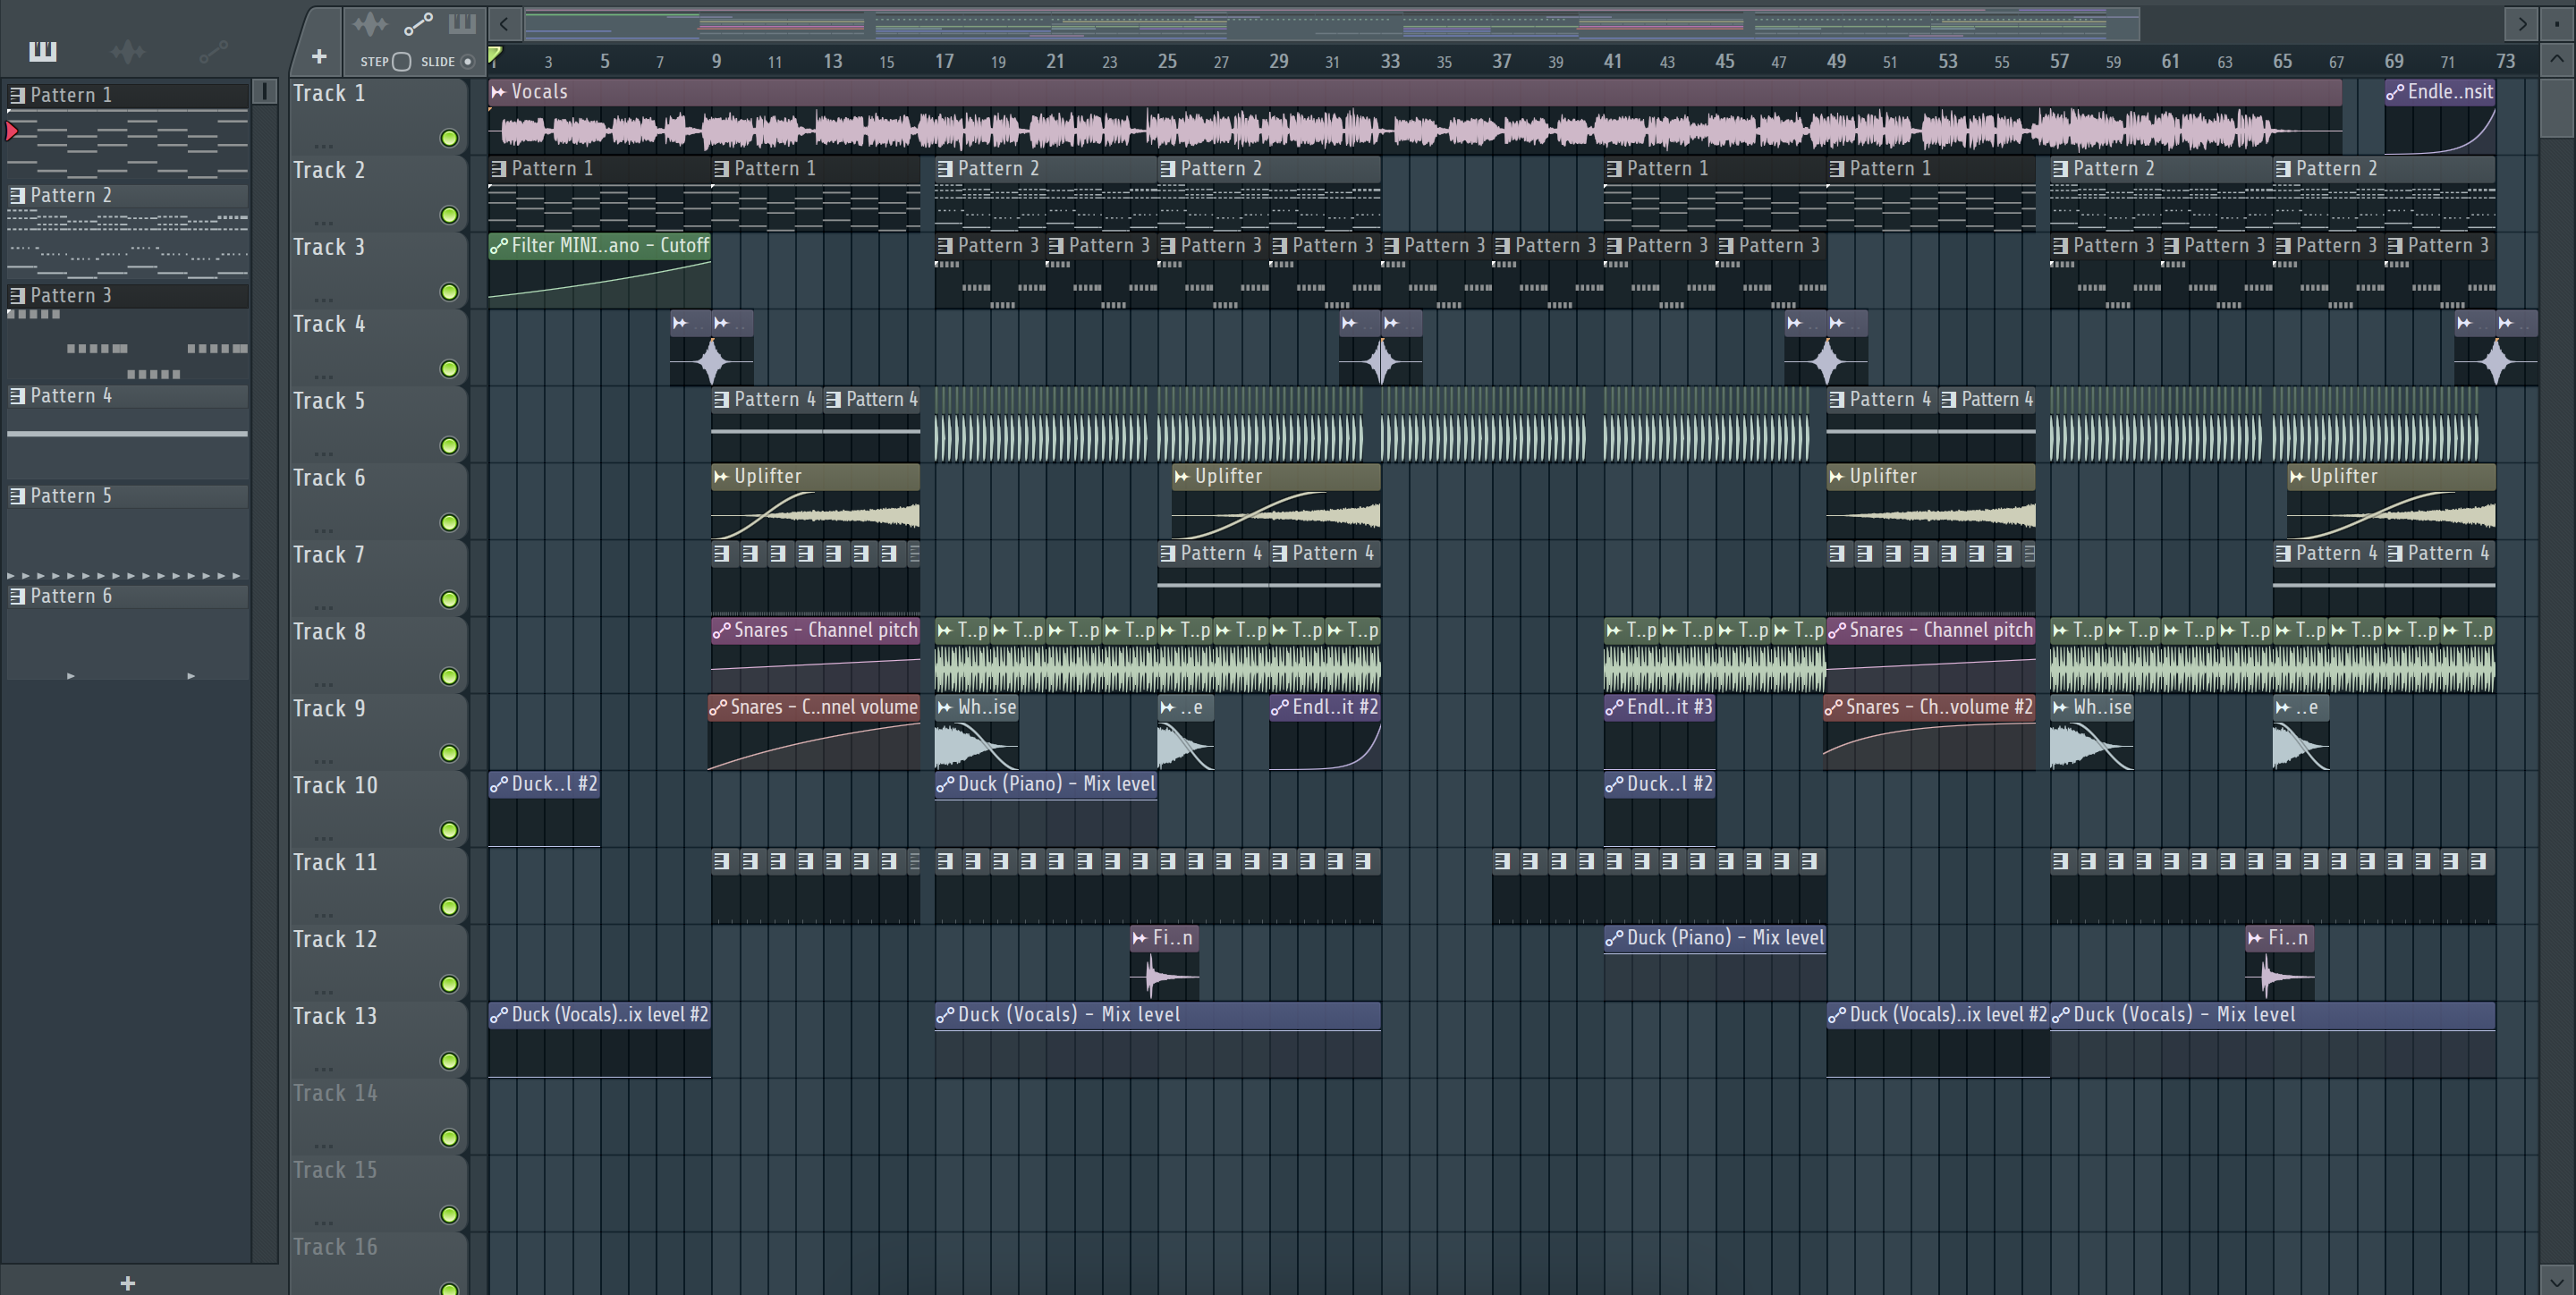This screenshot has height=1295, width=2576.
Task: Toggle the STEP edit mode box
Action: tap(402, 62)
